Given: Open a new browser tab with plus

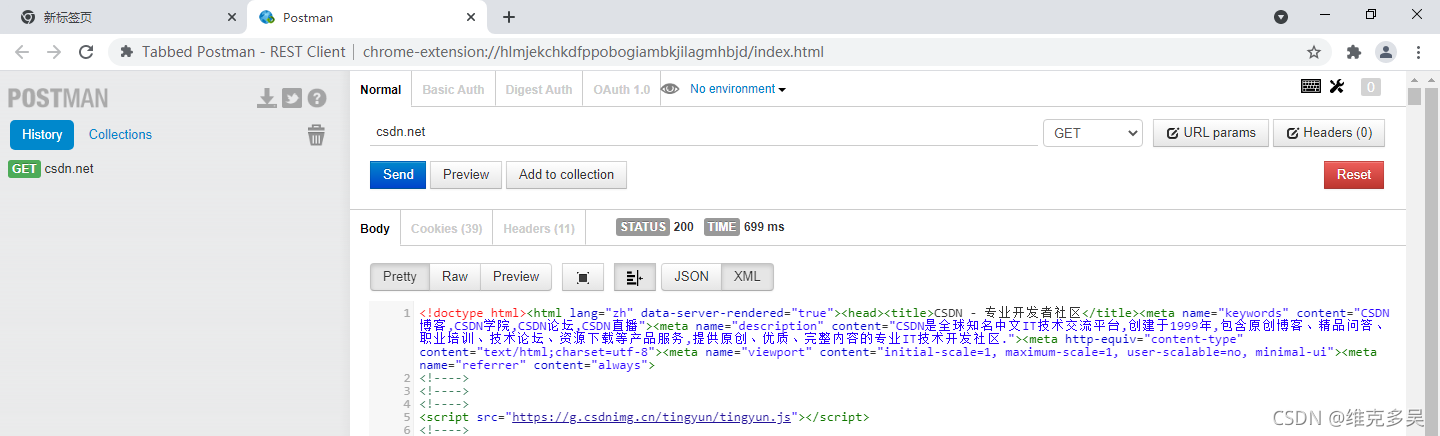Looking at the screenshot, I should pos(509,17).
